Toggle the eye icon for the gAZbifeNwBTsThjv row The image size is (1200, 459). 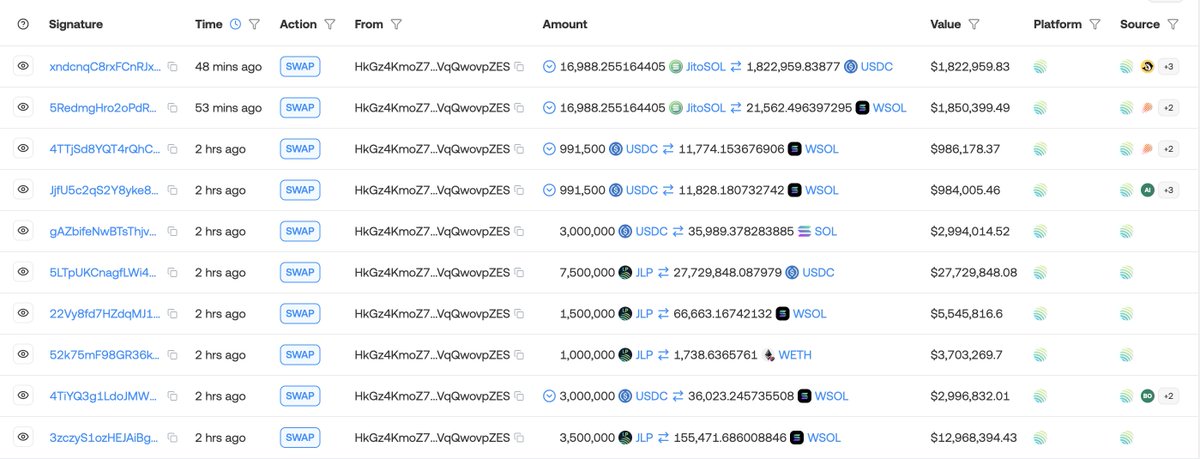[x=23, y=231]
